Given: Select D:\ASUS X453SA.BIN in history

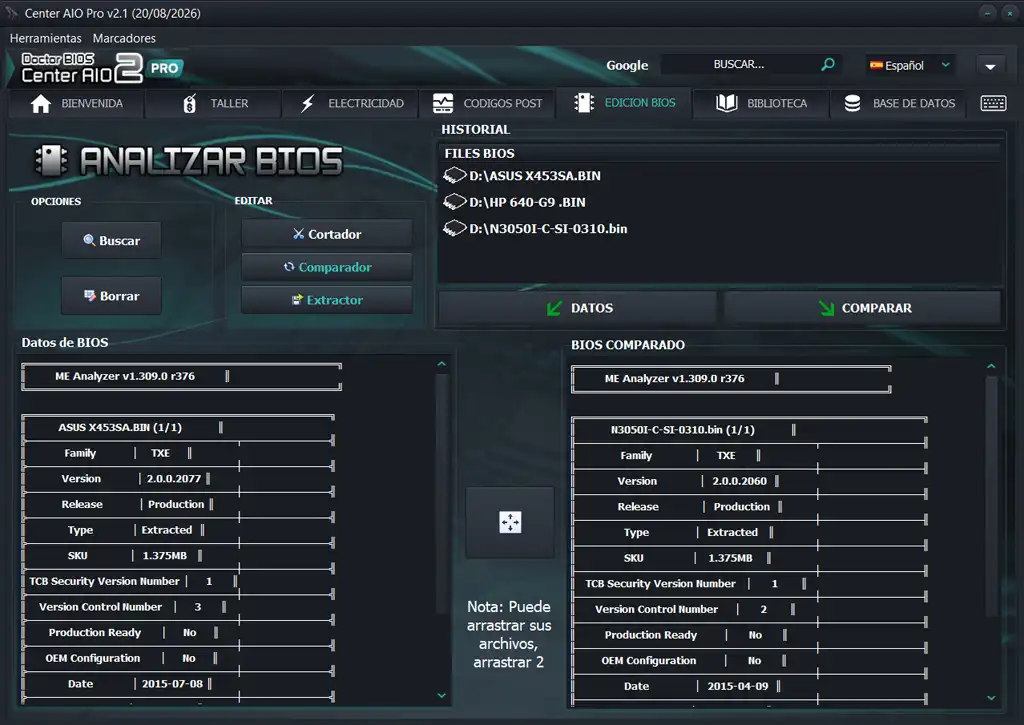Looking at the screenshot, I should [535, 176].
